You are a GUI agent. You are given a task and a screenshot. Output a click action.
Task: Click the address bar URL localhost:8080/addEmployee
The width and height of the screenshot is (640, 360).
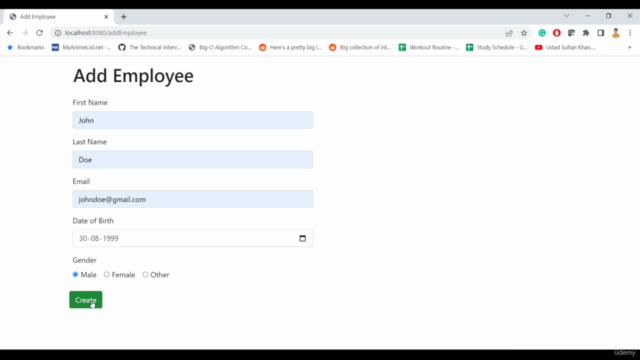(x=106, y=33)
